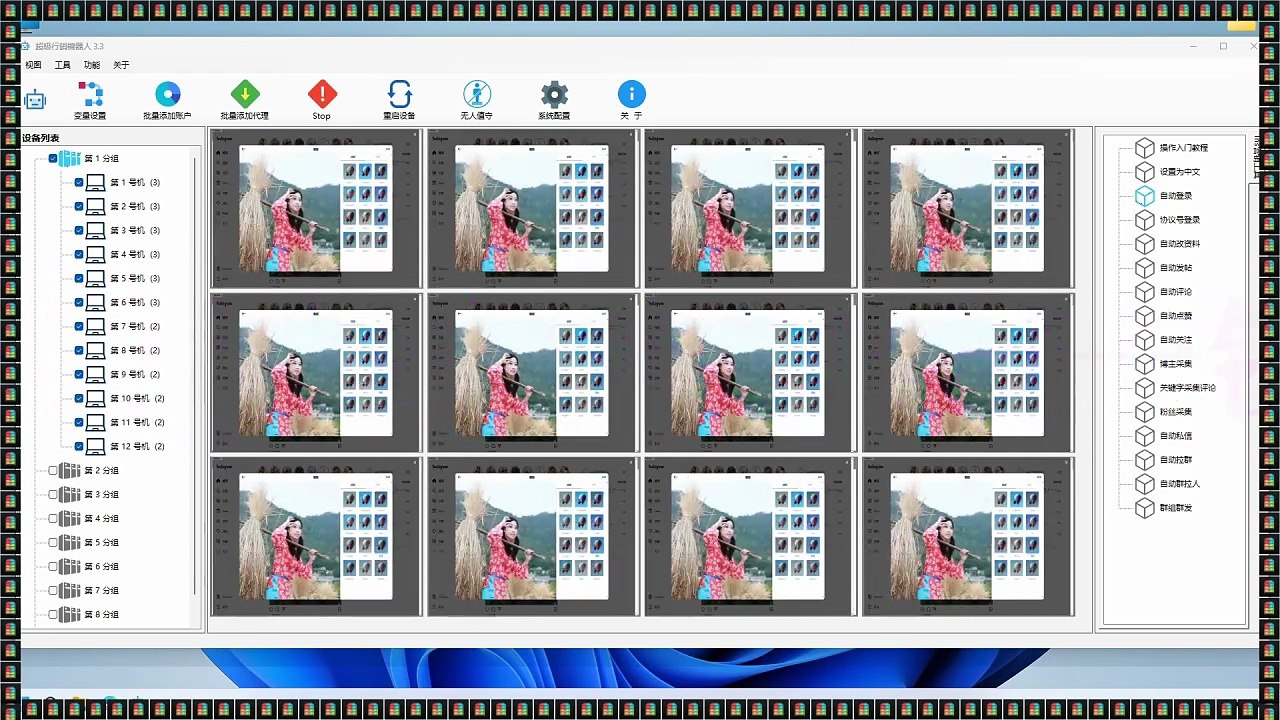Choose the 自动私信 label
1280x720 pixels.
(1176, 435)
